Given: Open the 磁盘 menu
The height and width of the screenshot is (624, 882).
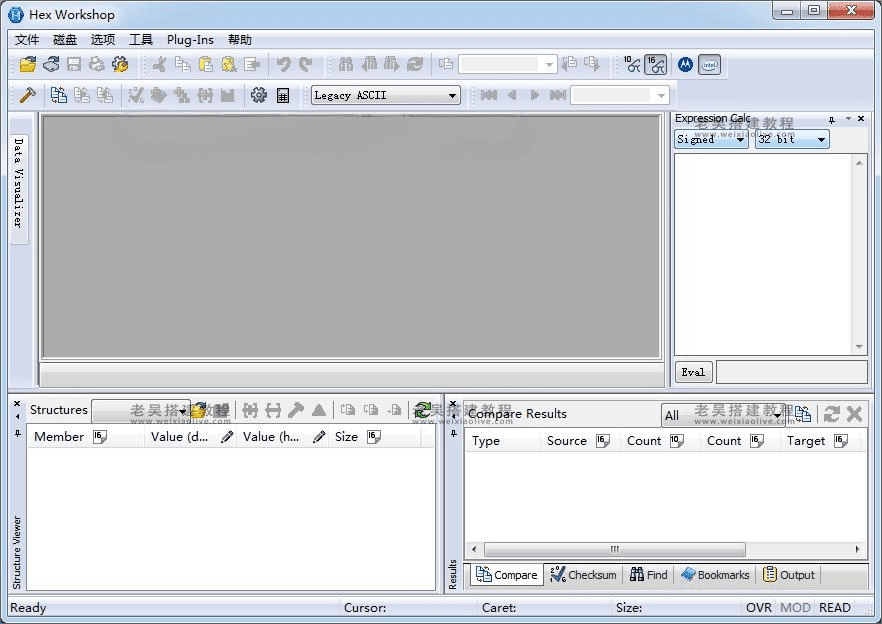Looking at the screenshot, I should [x=65, y=39].
